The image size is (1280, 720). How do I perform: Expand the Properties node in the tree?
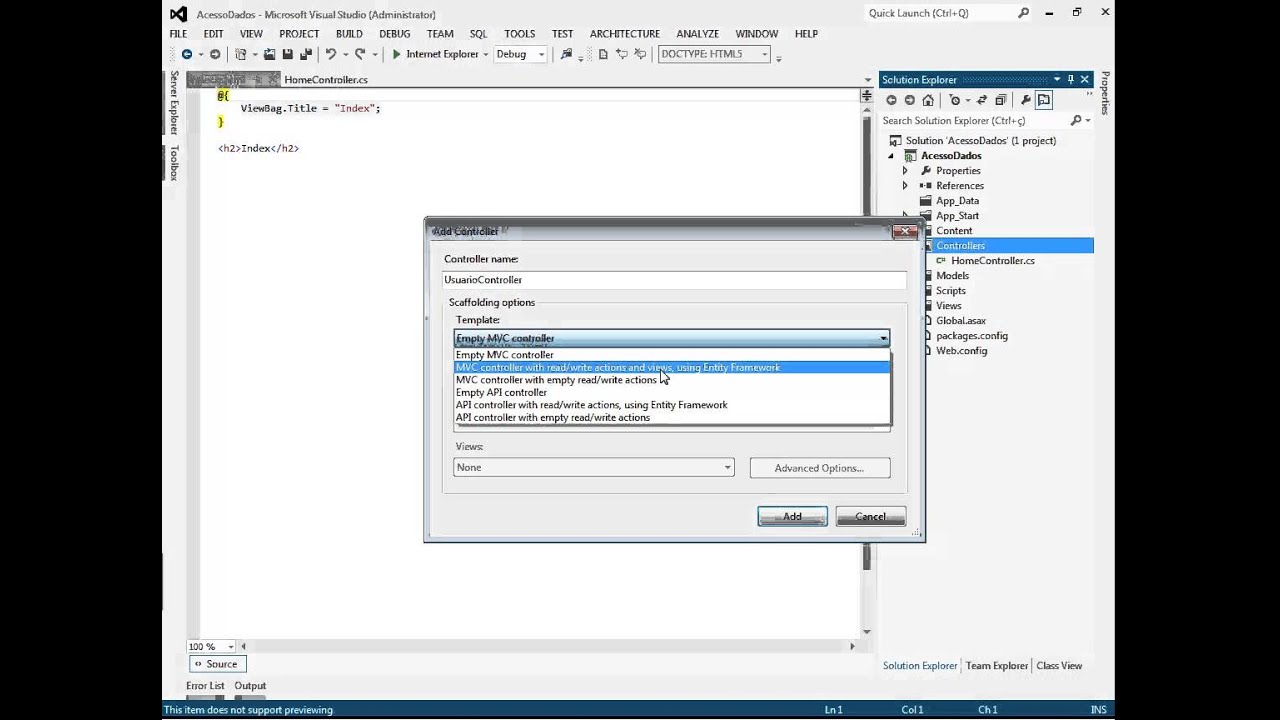pos(905,171)
